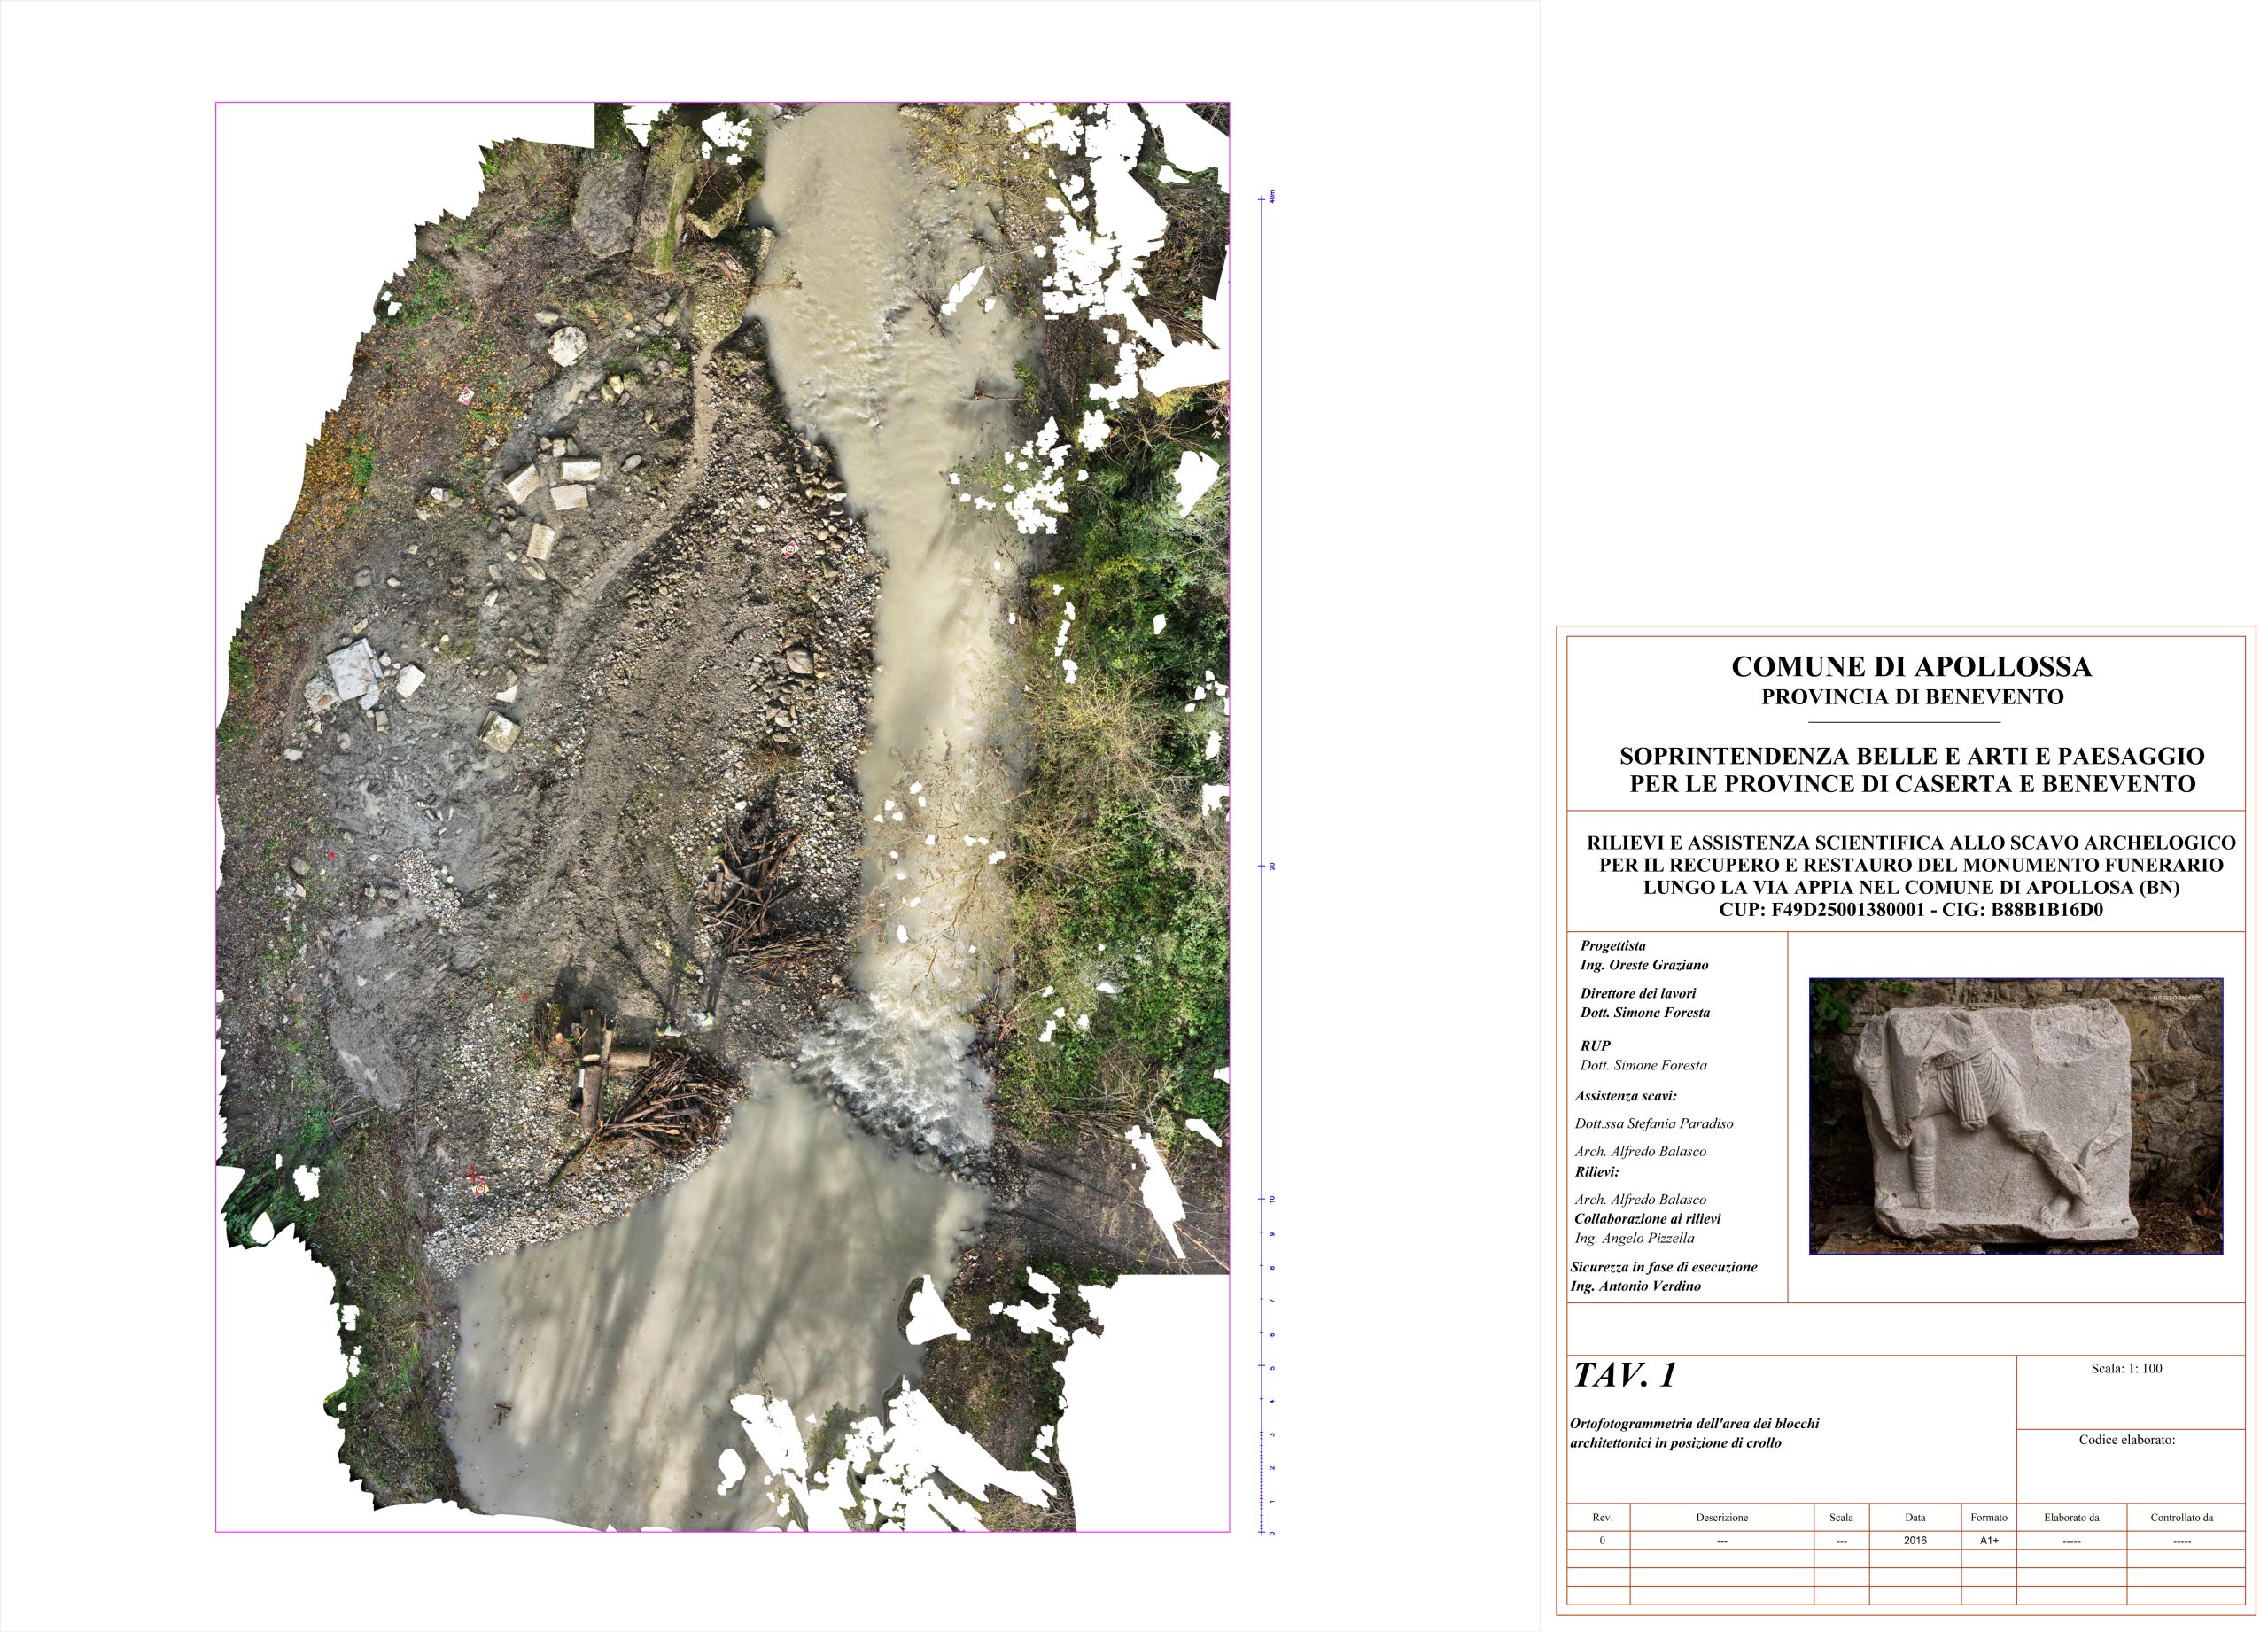Click the Codice elaborato field
Viewport: 2268px width, 1632px height.
tap(2127, 1440)
